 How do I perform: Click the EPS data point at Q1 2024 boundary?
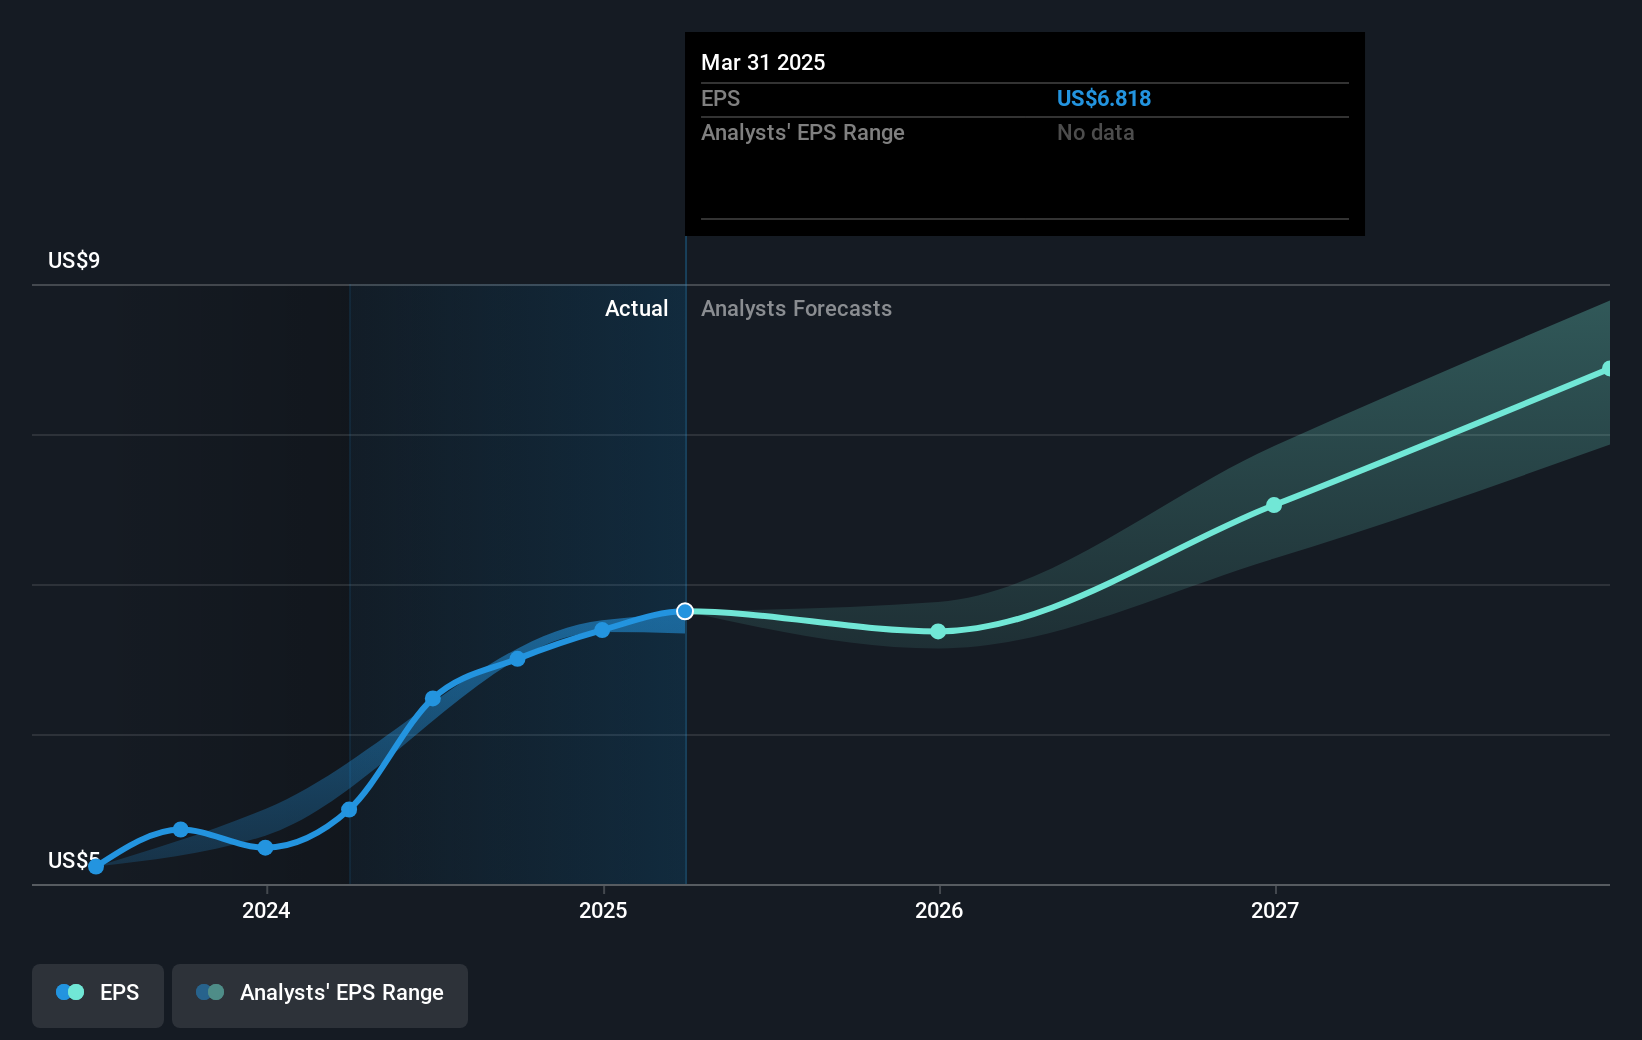tap(349, 809)
